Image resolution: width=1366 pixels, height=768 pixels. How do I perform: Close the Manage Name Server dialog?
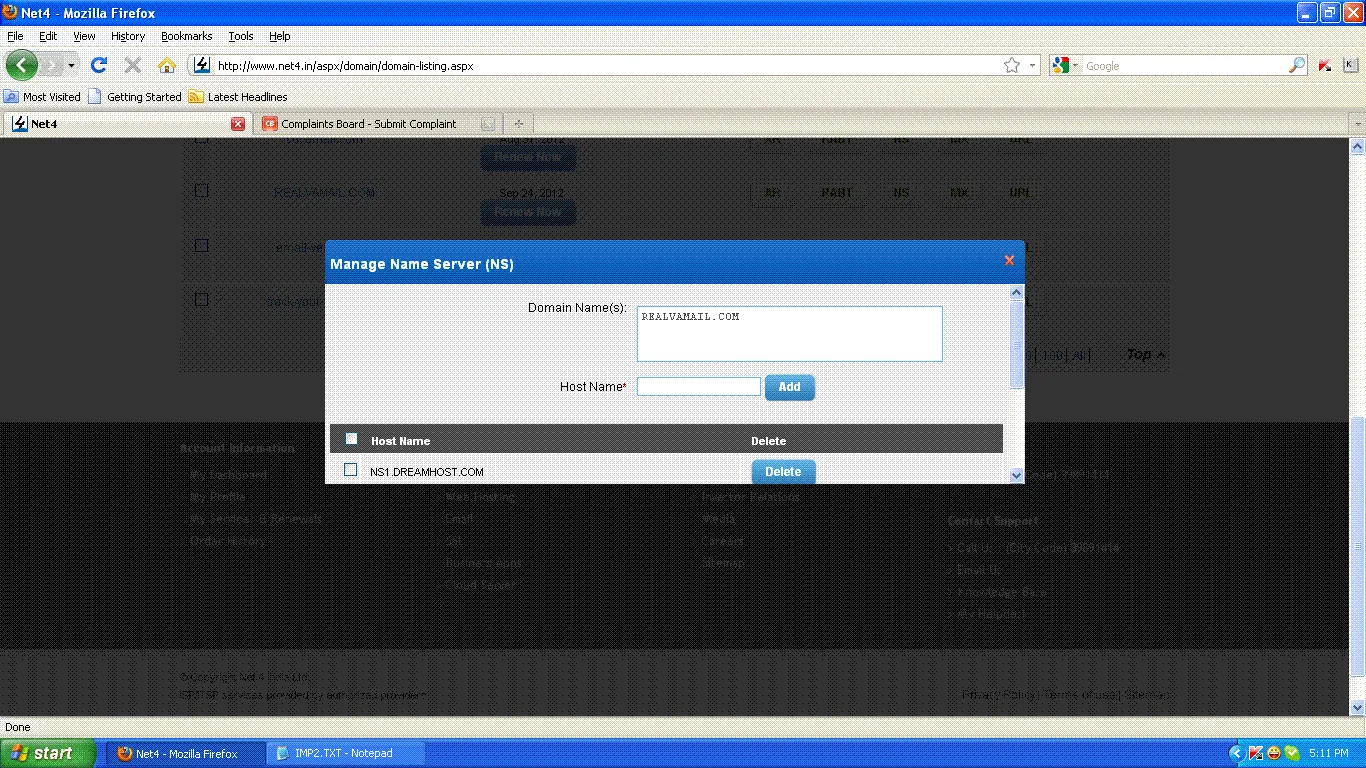(x=1009, y=260)
